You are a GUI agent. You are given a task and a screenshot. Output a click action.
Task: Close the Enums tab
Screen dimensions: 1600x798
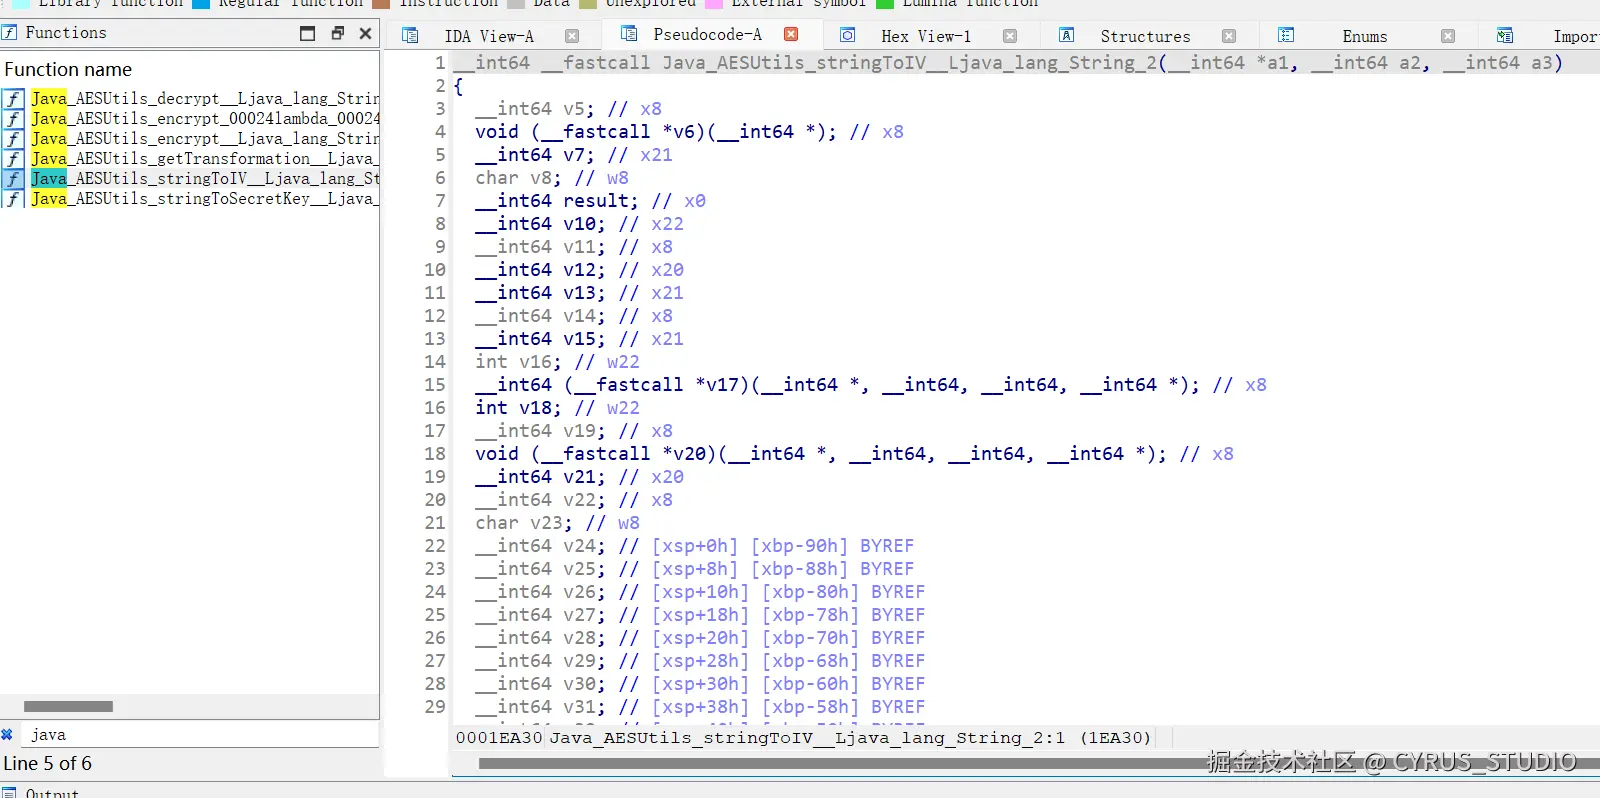point(1448,36)
